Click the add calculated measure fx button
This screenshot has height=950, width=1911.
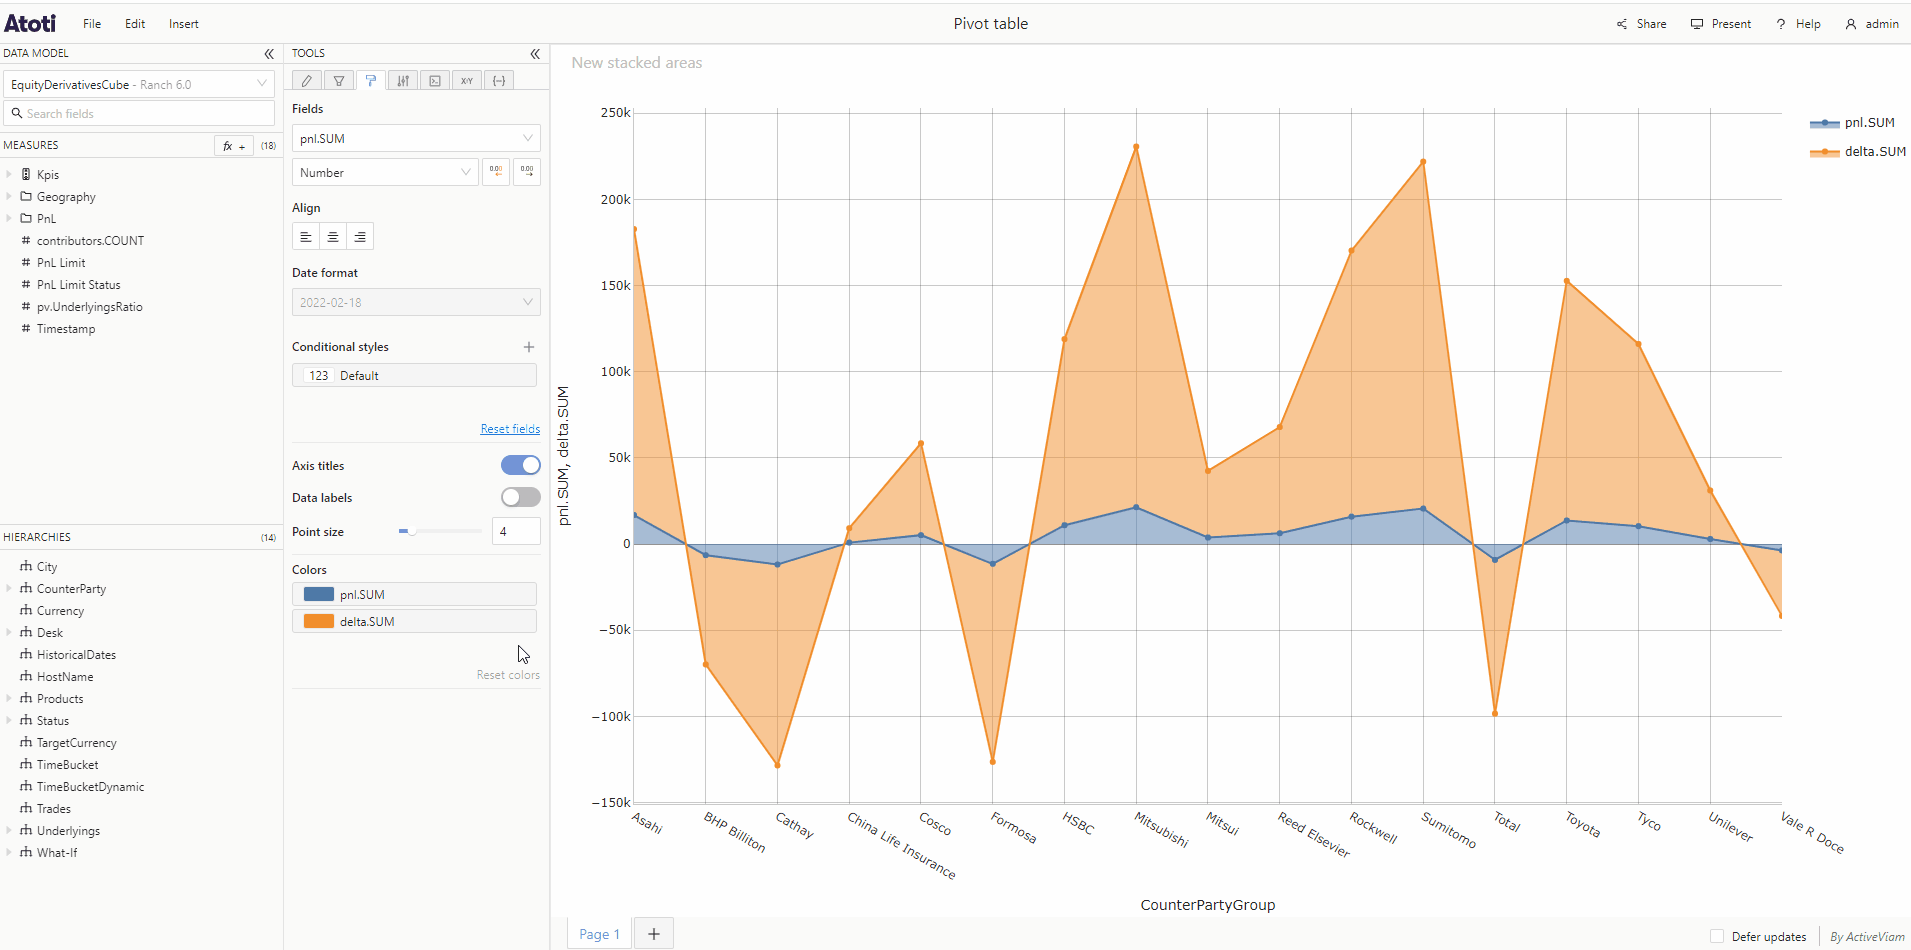234,146
